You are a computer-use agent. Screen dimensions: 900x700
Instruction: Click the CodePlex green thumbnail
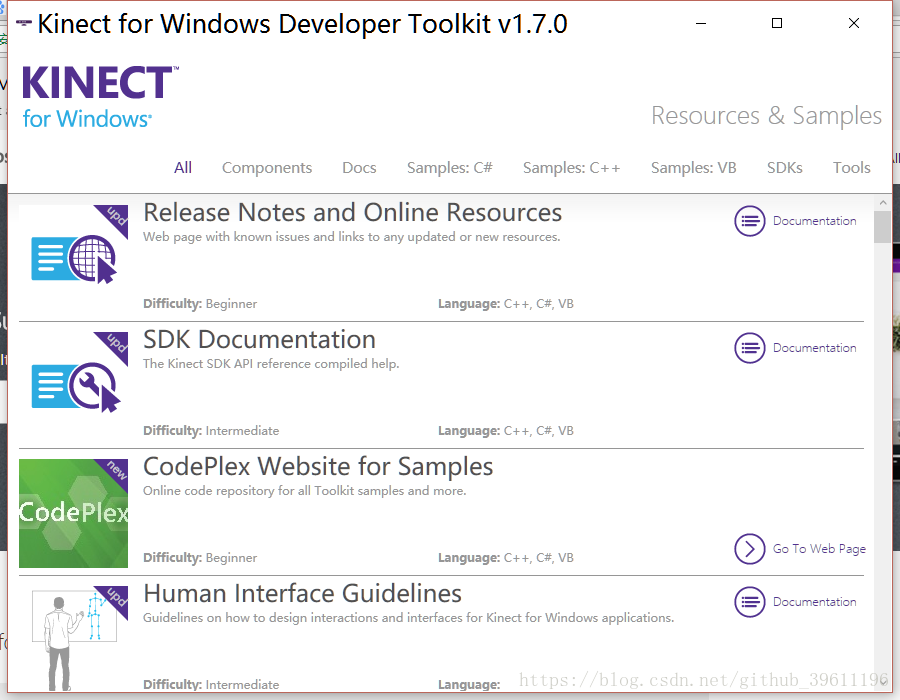pos(73,514)
